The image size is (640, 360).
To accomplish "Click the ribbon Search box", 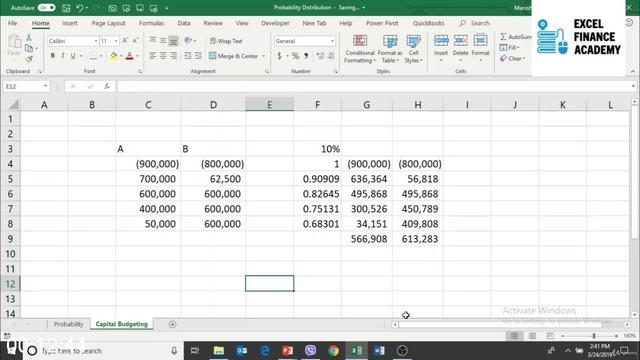I will point(474,23).
